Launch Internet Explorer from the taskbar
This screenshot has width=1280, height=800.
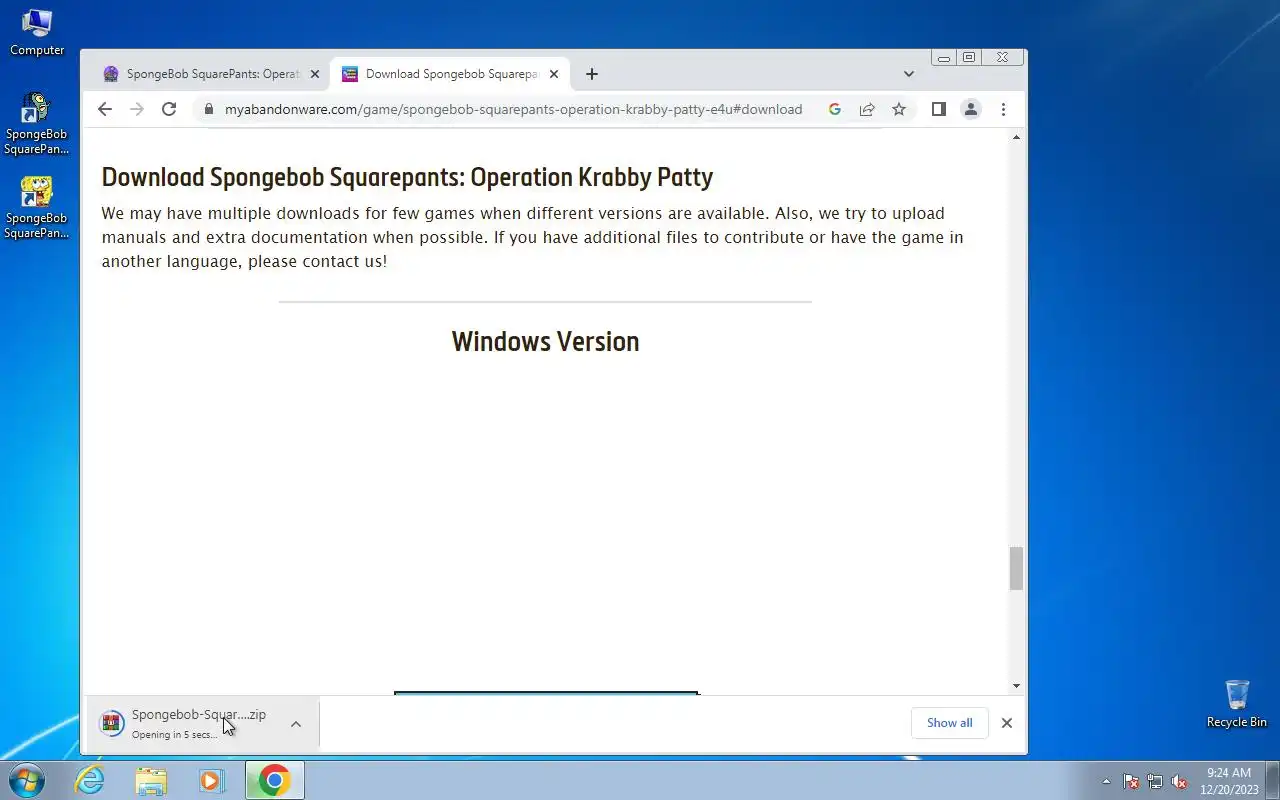point(90,780)
